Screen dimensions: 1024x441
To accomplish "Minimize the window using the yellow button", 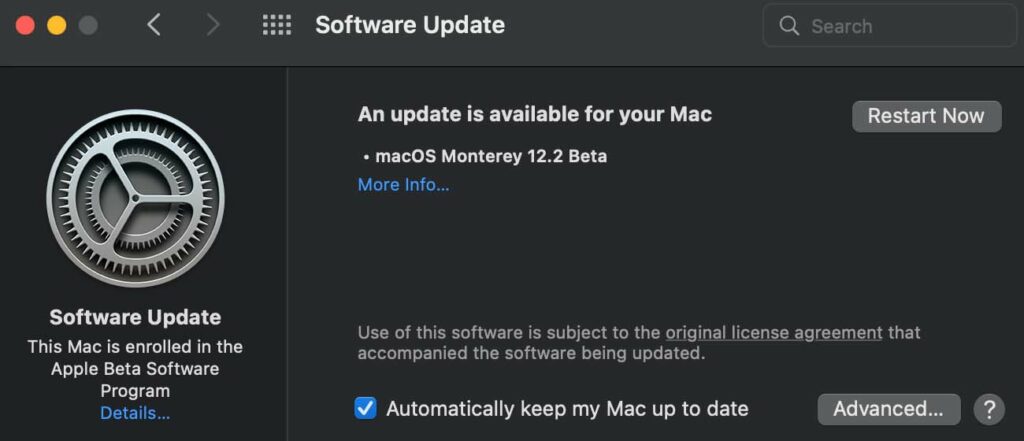I will [56, 26].
